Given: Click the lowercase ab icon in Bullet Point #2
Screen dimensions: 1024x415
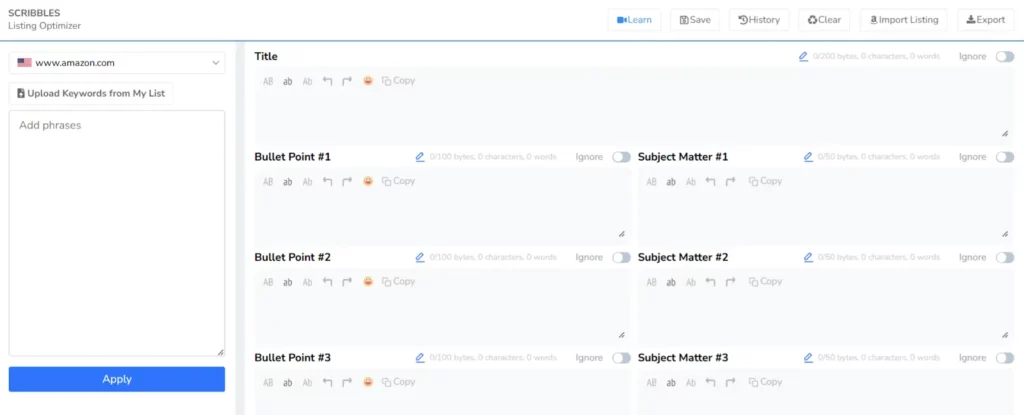Looking at the screenshot, I should (x=288, y=282).
